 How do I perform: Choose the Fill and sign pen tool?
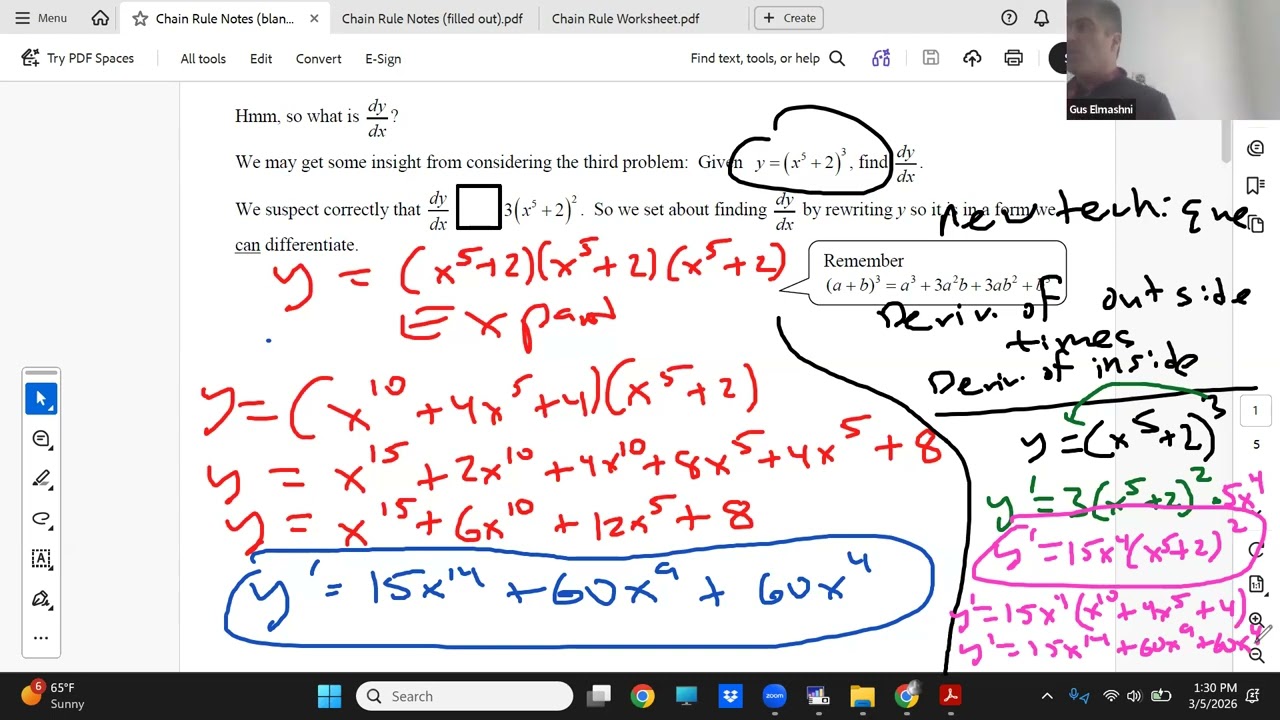[x=41, y=598]
